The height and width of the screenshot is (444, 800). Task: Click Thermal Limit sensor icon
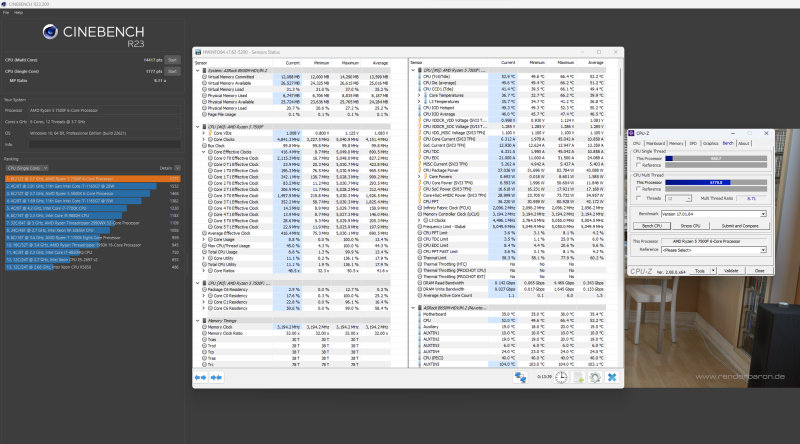click(x=419, y=258)
